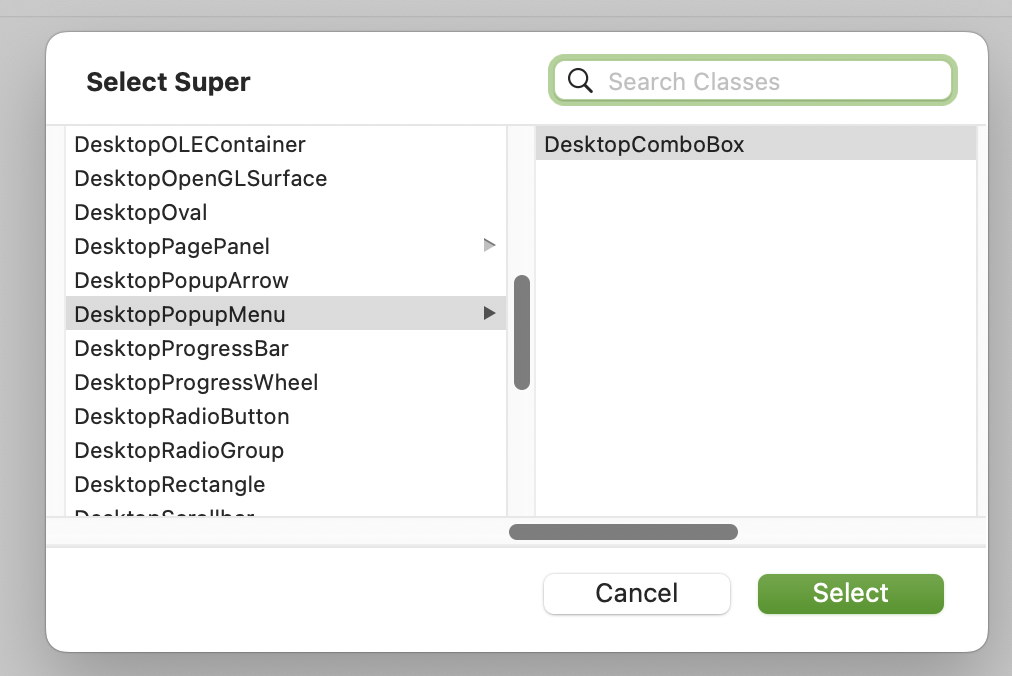Choose DesktopProgressBar as super
Viewport: 1012px width, 676px height.
click(286, 348)
